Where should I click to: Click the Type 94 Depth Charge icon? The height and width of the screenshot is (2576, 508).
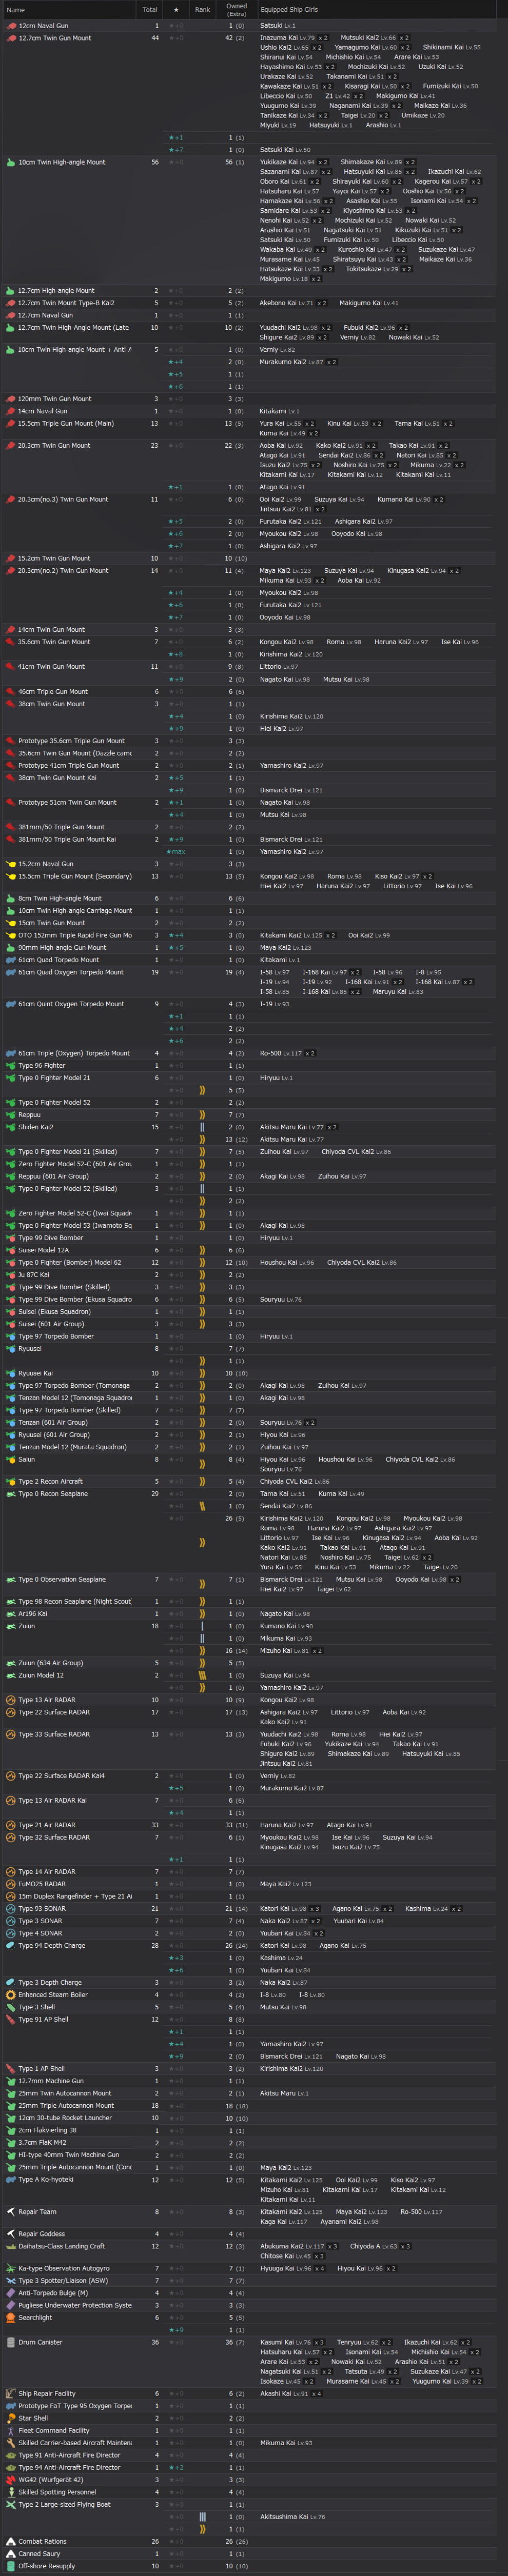point(11,1945)
